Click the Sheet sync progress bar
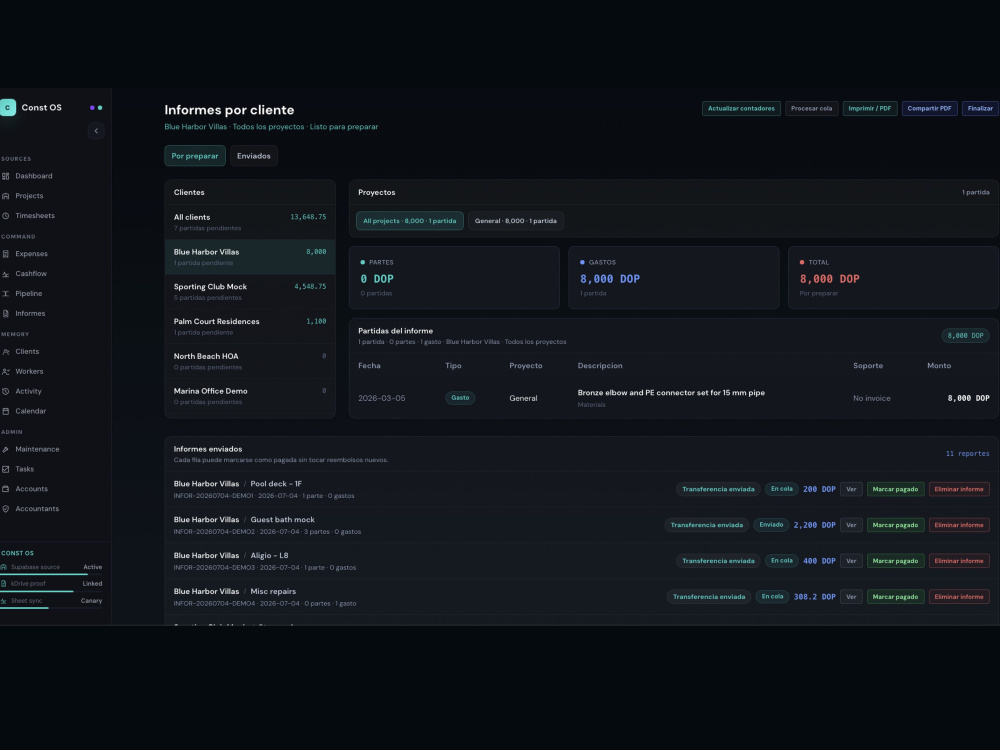 pyautogui.click(x=51, y=608)
